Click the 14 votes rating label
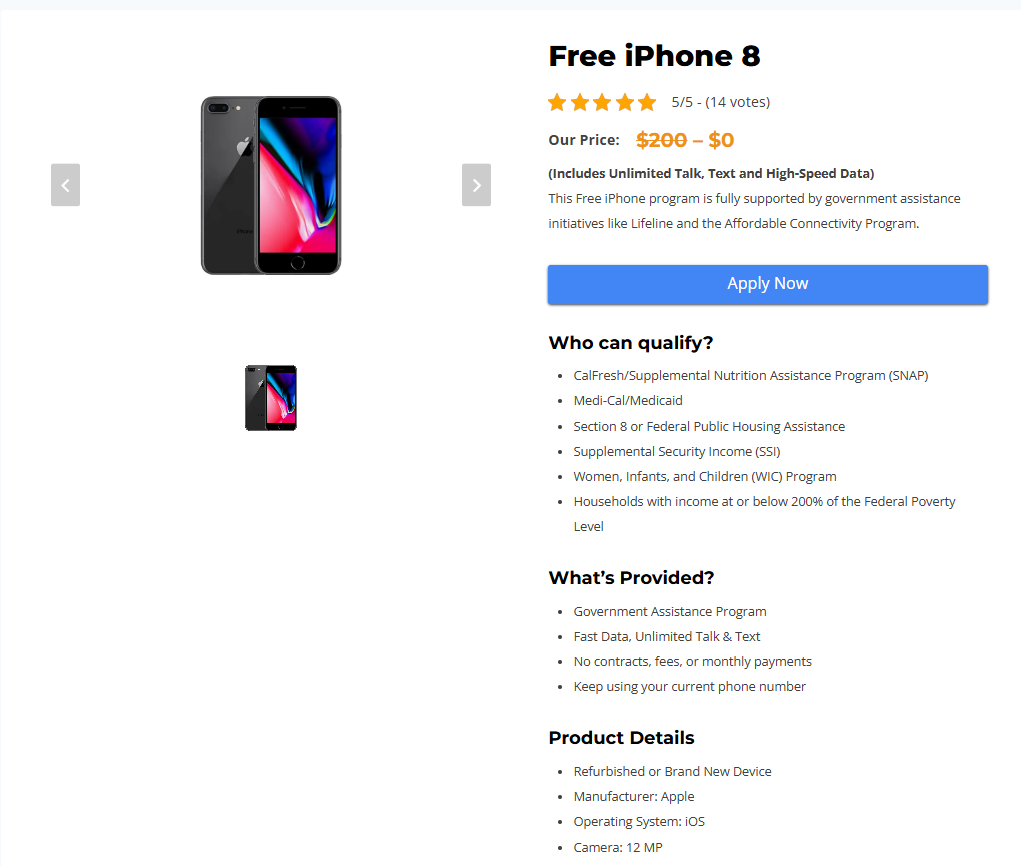The image size is (1021, 866). coord(719,101)
